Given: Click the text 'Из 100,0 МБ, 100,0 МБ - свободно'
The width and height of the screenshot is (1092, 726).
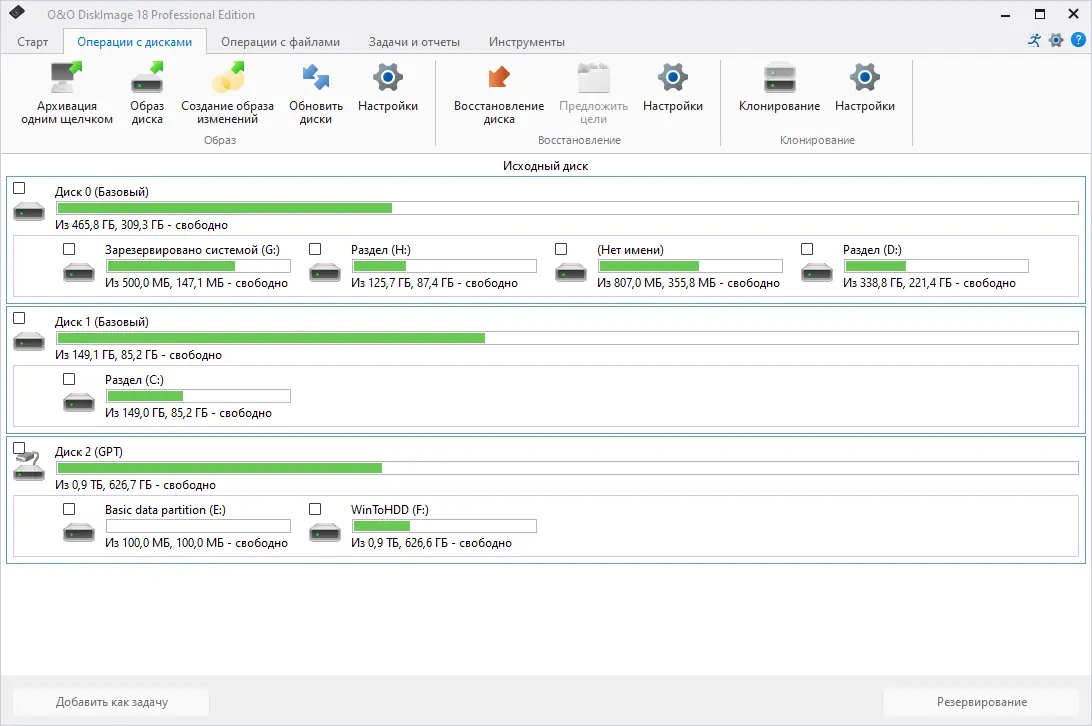Looking at the screenshot, I should 196,543.
